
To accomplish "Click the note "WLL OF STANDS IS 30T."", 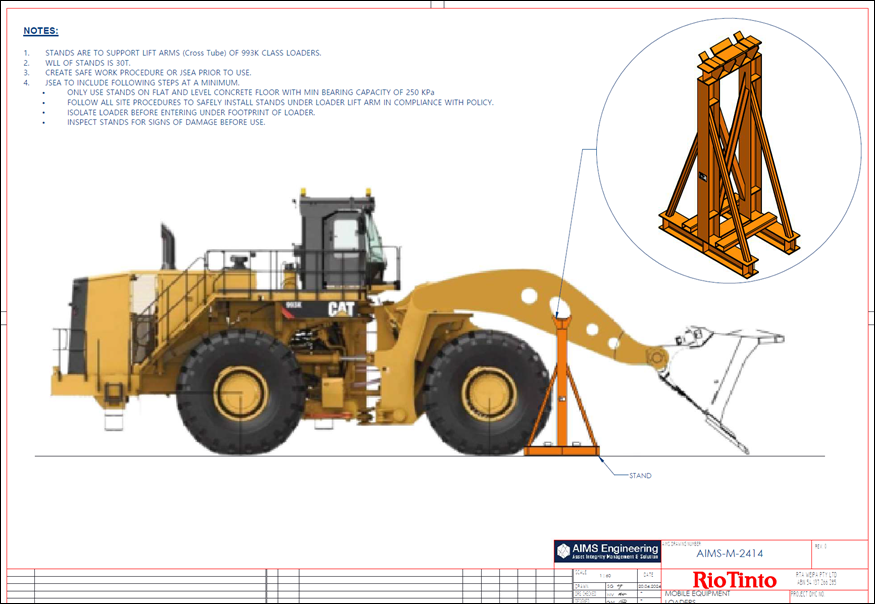I will click(88, 63).
